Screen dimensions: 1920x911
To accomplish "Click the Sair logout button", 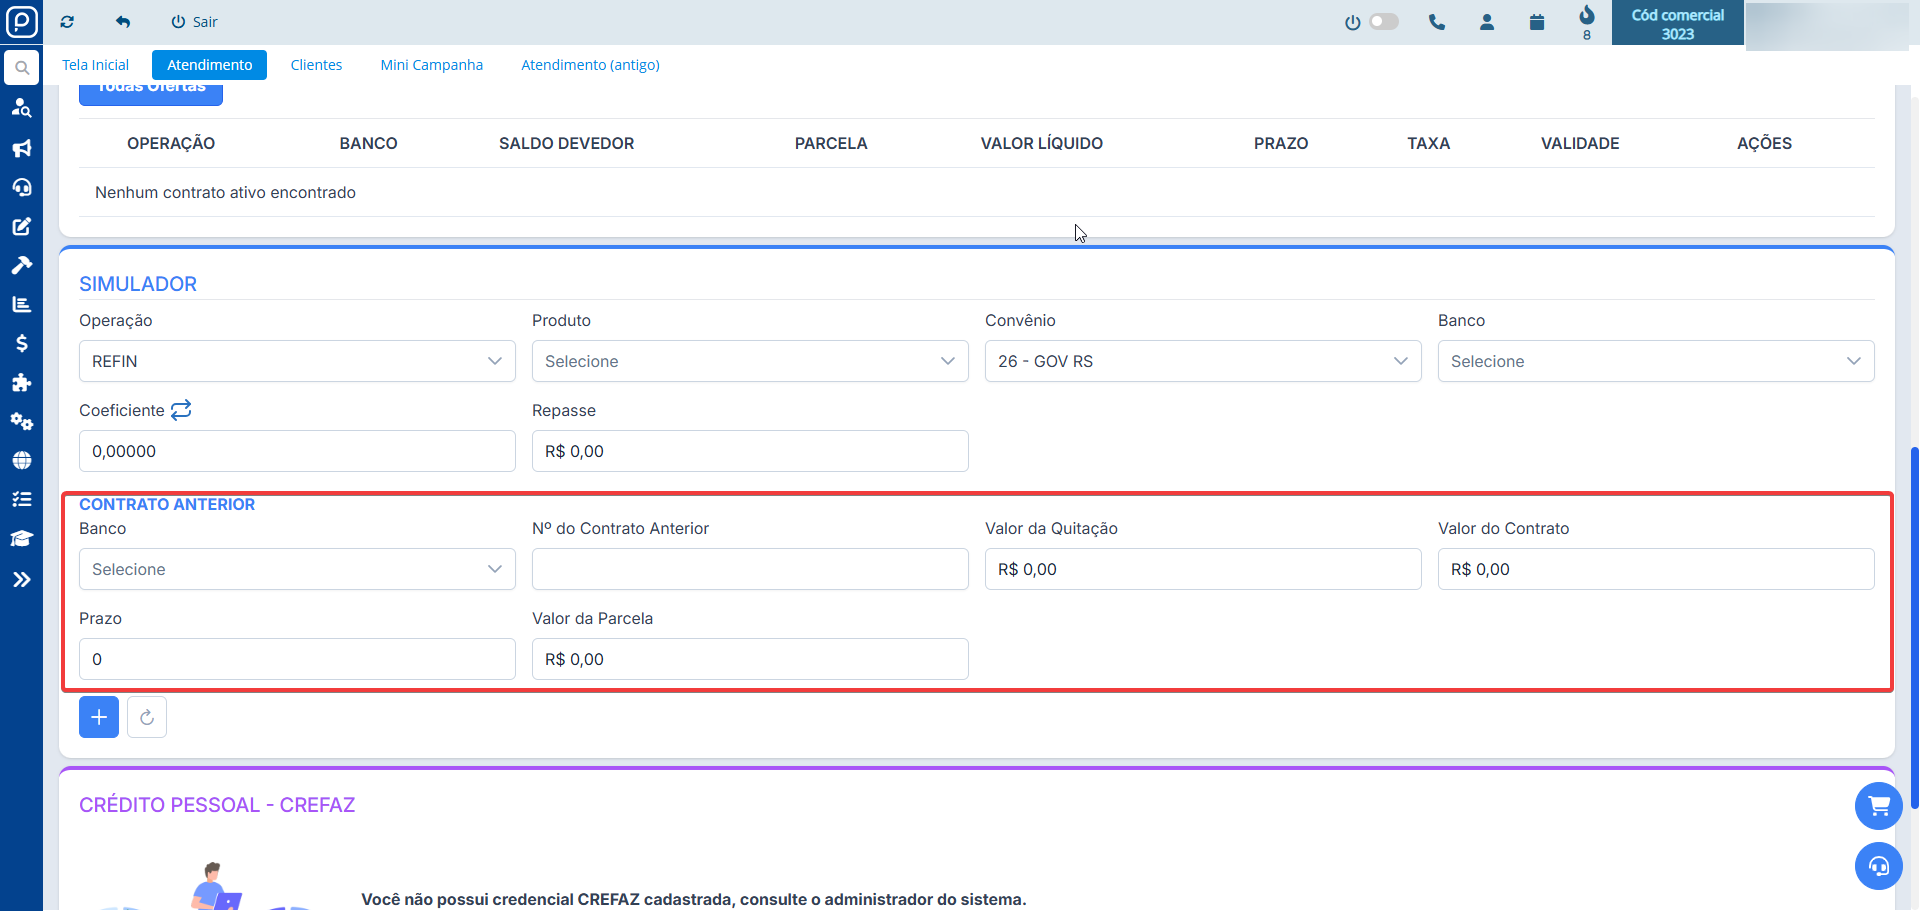I will pos(195,22).
